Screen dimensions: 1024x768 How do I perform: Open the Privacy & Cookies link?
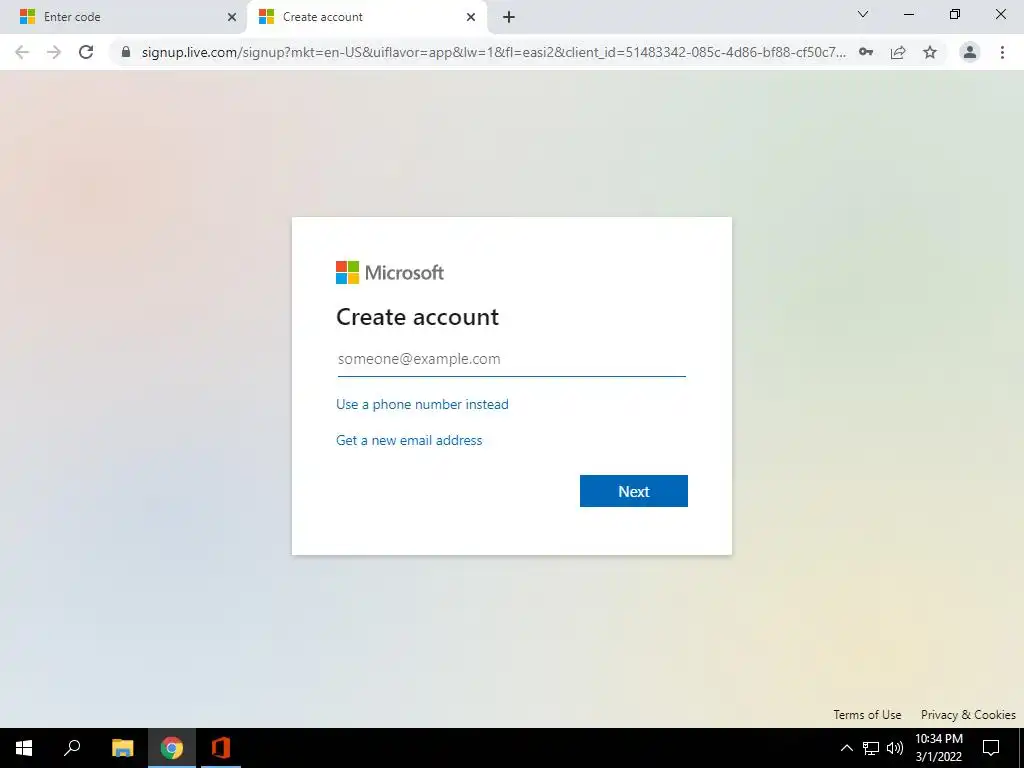(x=968, y=714)
